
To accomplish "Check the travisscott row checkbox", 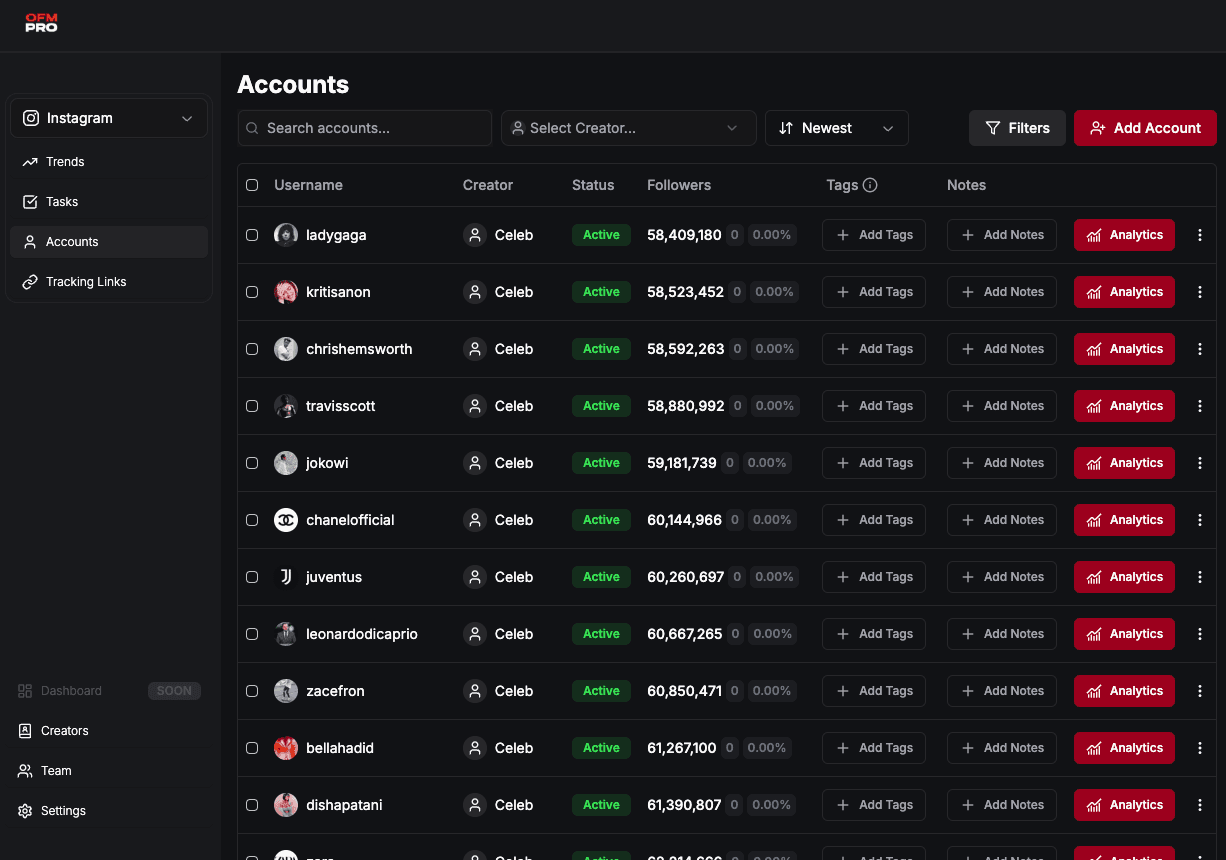I will (x=252, y=406).
